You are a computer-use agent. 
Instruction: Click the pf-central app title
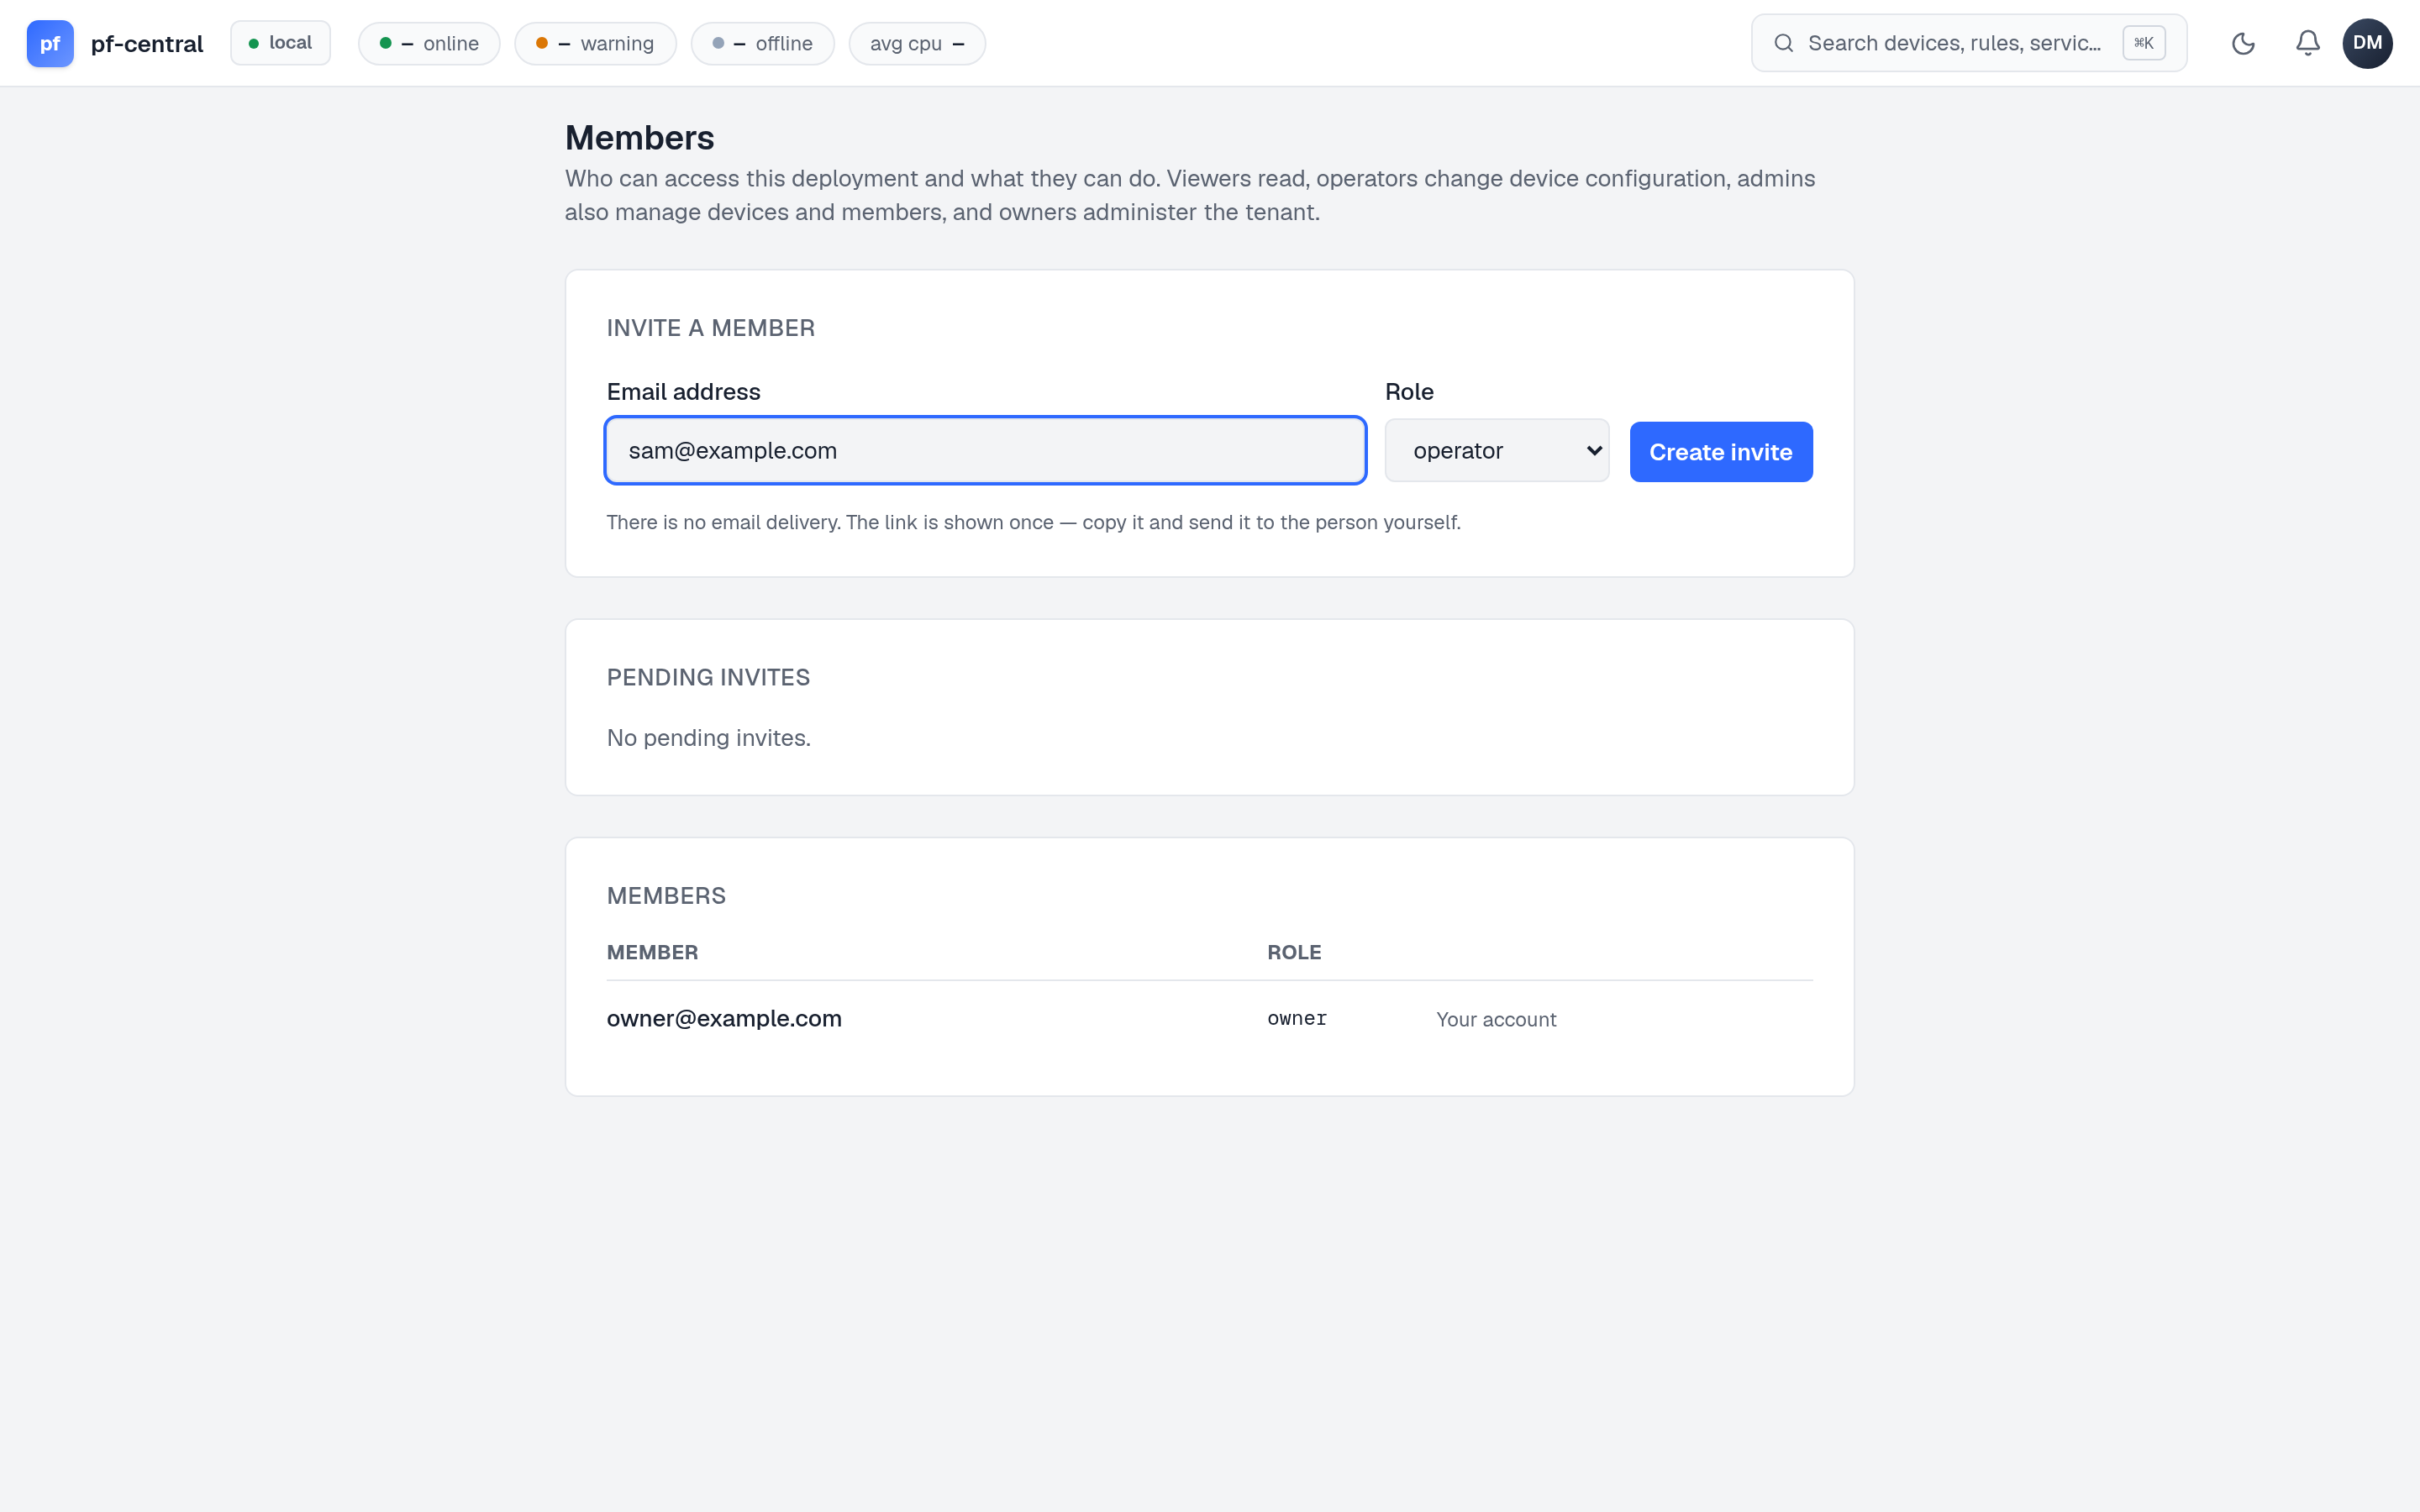tap(147, 43)
